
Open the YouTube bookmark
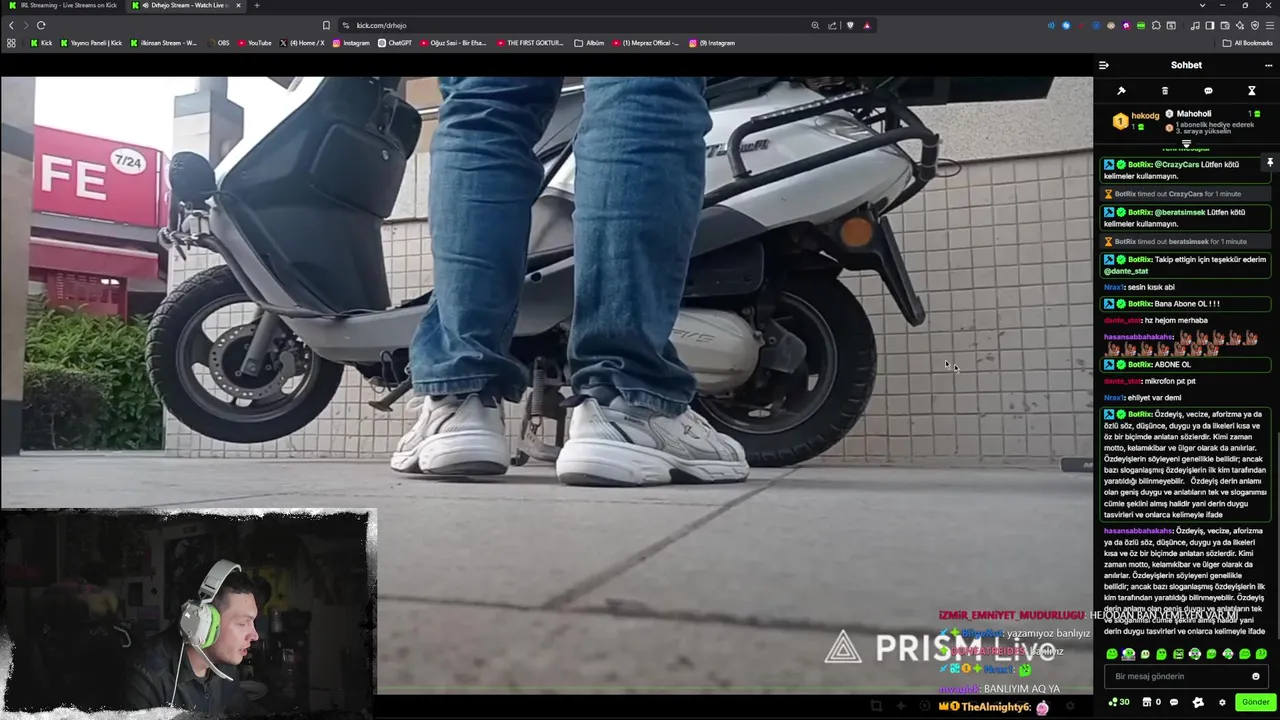pos(254,43)
